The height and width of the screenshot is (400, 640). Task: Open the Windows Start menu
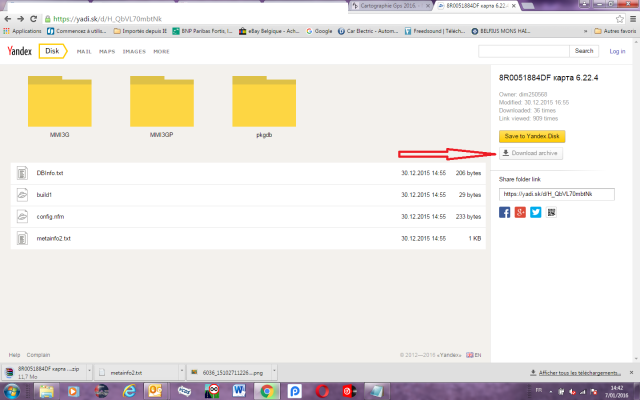11,389
